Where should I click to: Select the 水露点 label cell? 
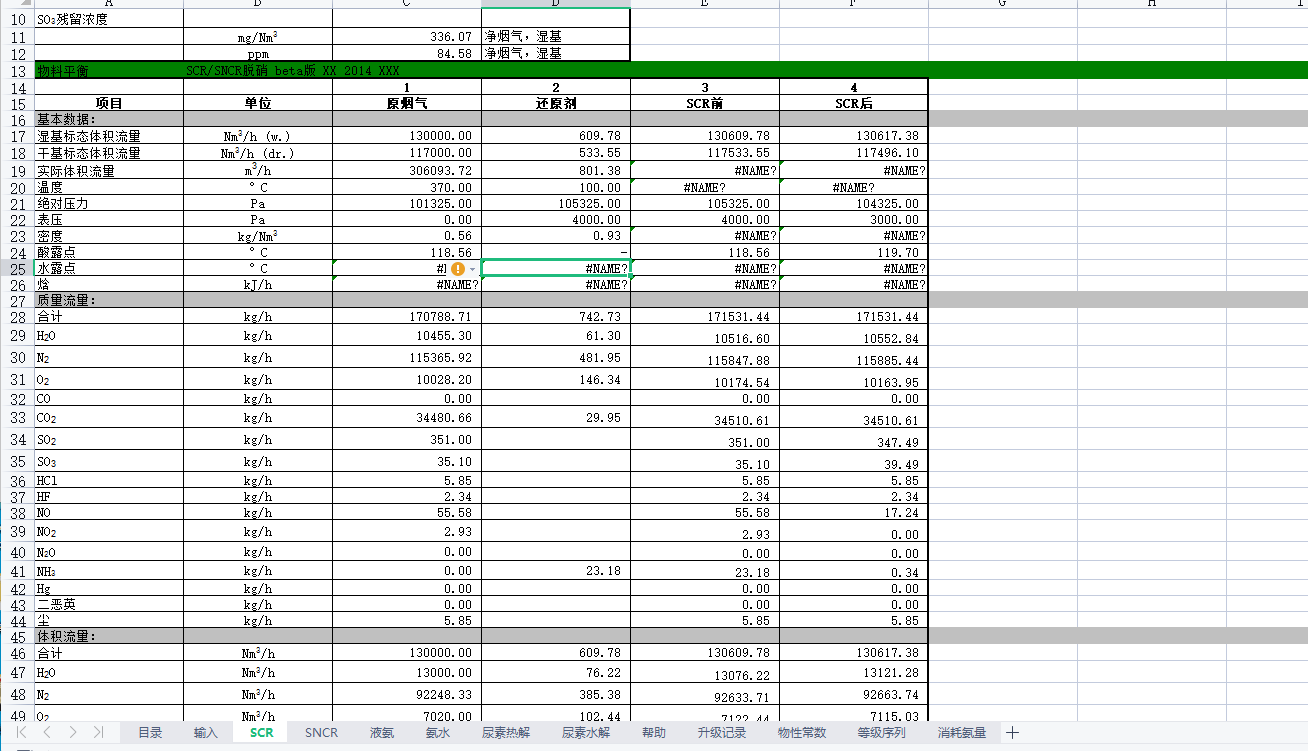click(109, 269)
